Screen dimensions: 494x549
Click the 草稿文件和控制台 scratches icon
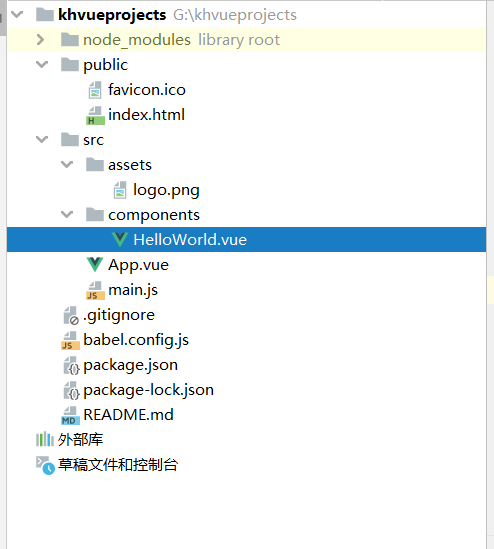click(45, 465)
